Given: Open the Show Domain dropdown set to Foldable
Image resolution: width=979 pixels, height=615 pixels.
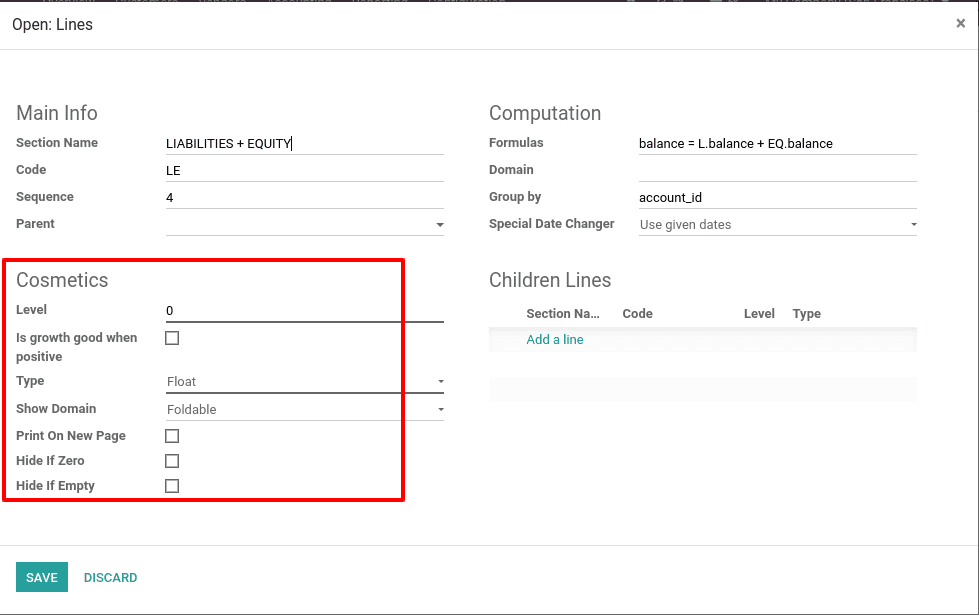Looking at the screenshot, I should [x=305, y=410].
